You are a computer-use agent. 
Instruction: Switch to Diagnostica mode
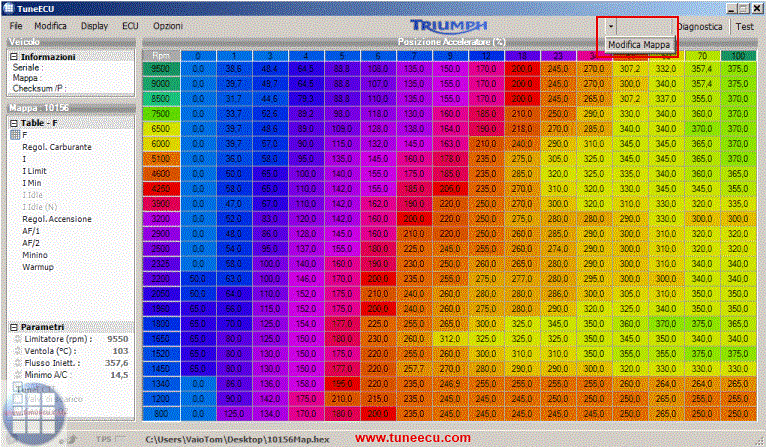(701, 27)
